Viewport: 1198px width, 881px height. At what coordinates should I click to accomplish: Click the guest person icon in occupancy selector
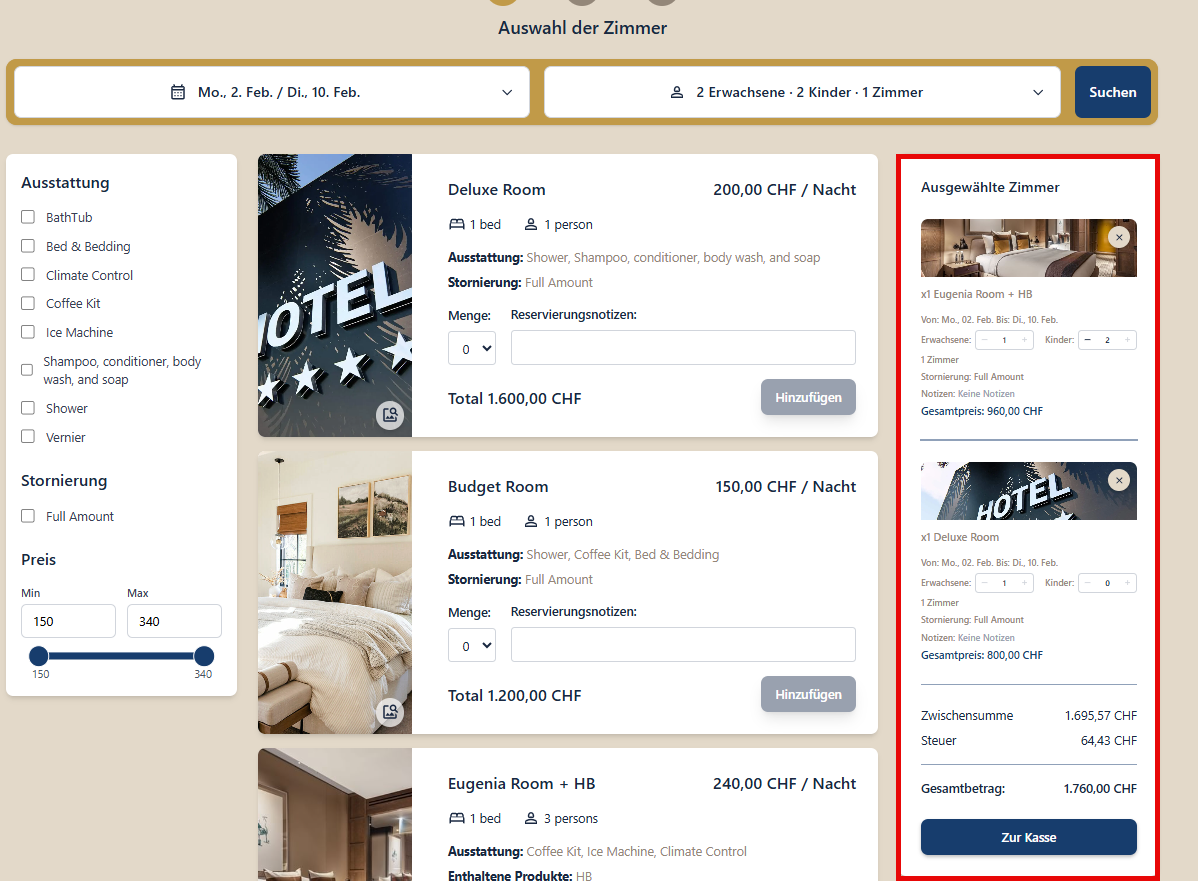click(677, 92)
